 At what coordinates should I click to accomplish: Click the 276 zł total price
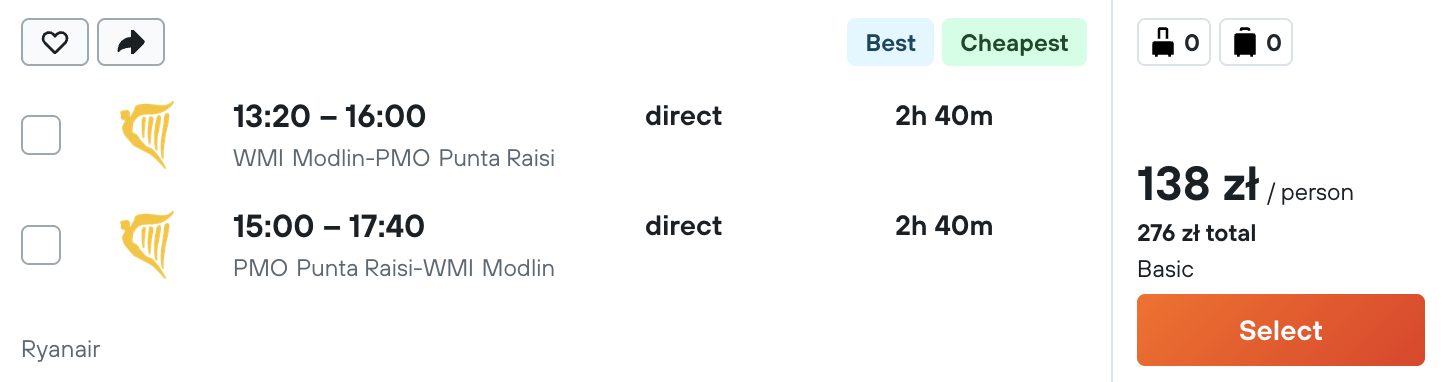[x=1196, y=234]
